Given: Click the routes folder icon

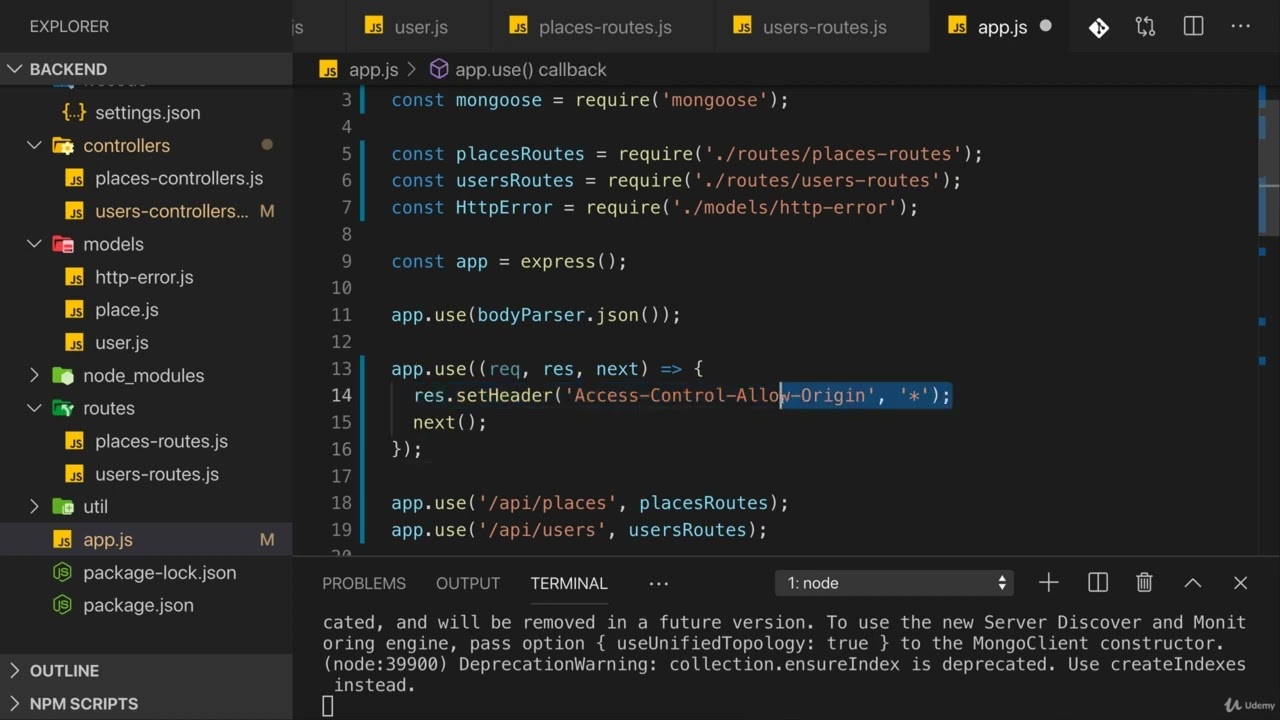Looking at the screenshot, I should (63, 408).
